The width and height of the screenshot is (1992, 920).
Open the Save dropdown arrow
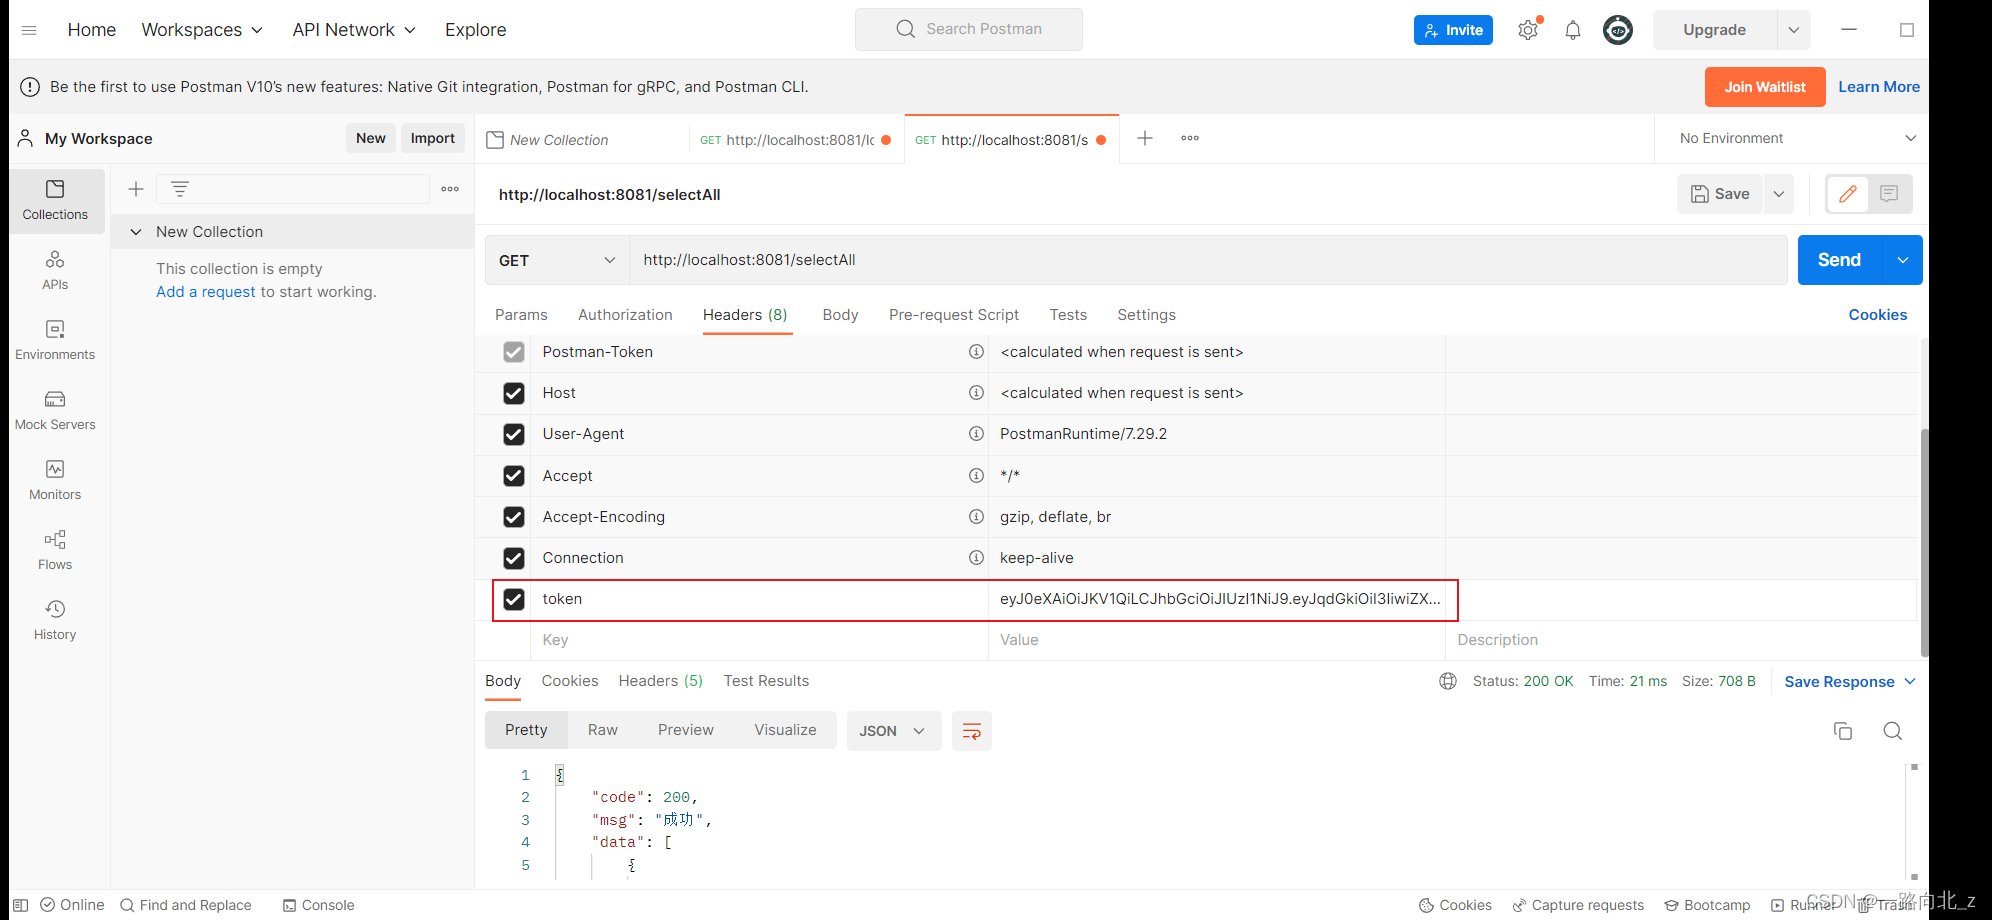tap(1779, 194)
